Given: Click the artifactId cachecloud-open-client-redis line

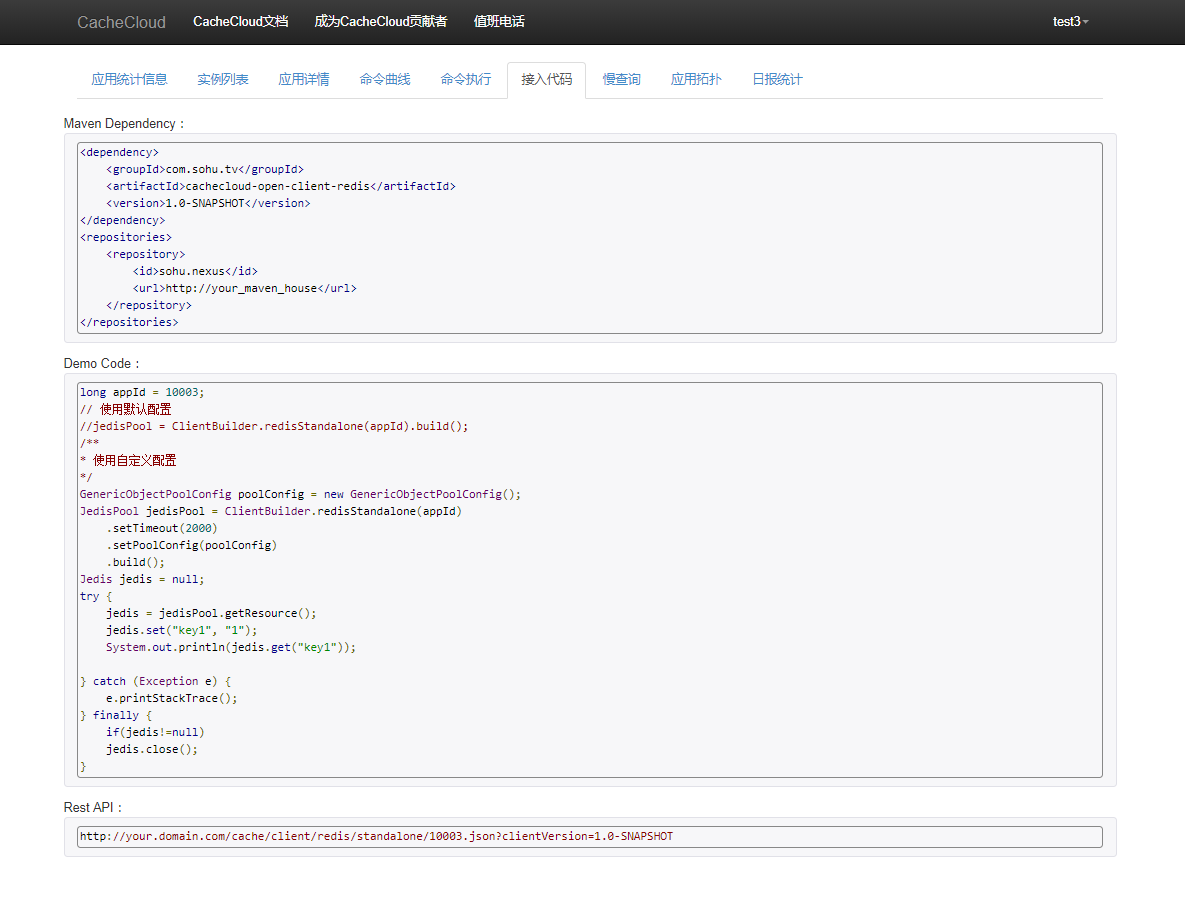Looking at the screenshot, I should 281,187.
